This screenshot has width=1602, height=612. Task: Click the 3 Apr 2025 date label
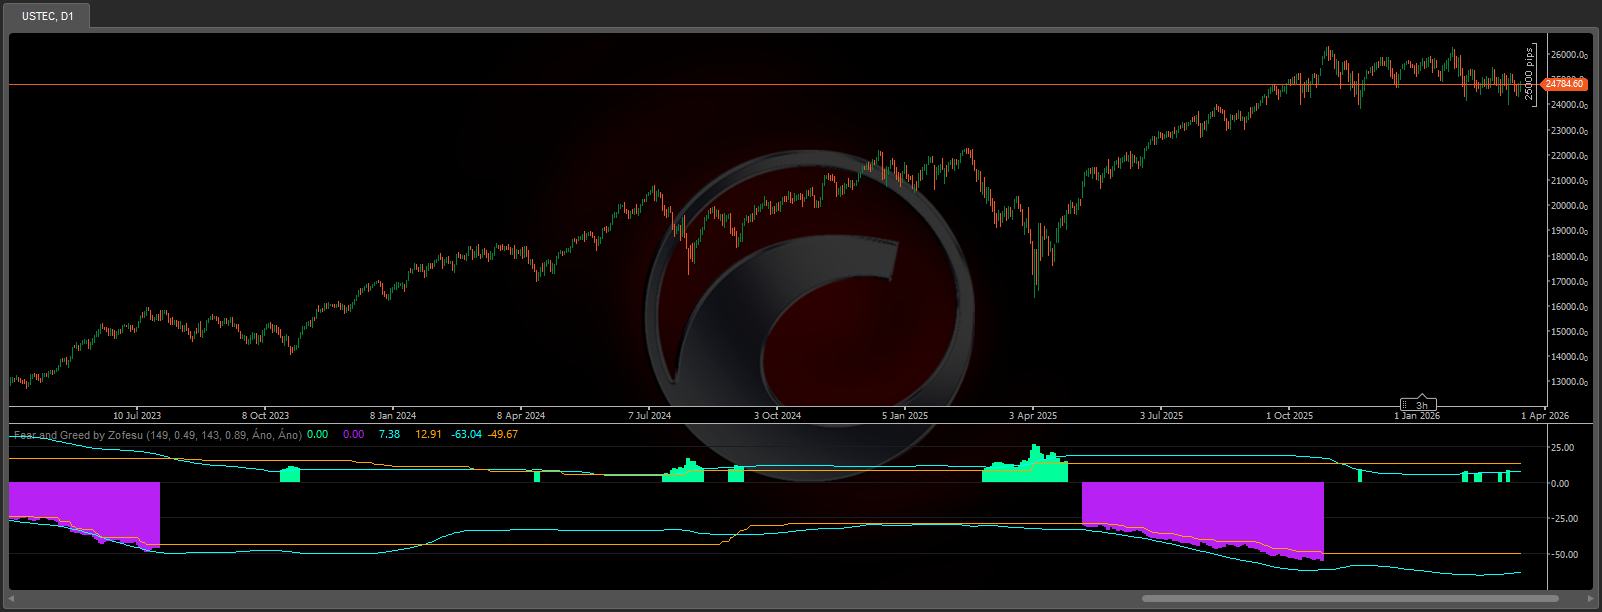pos(1032,415)
